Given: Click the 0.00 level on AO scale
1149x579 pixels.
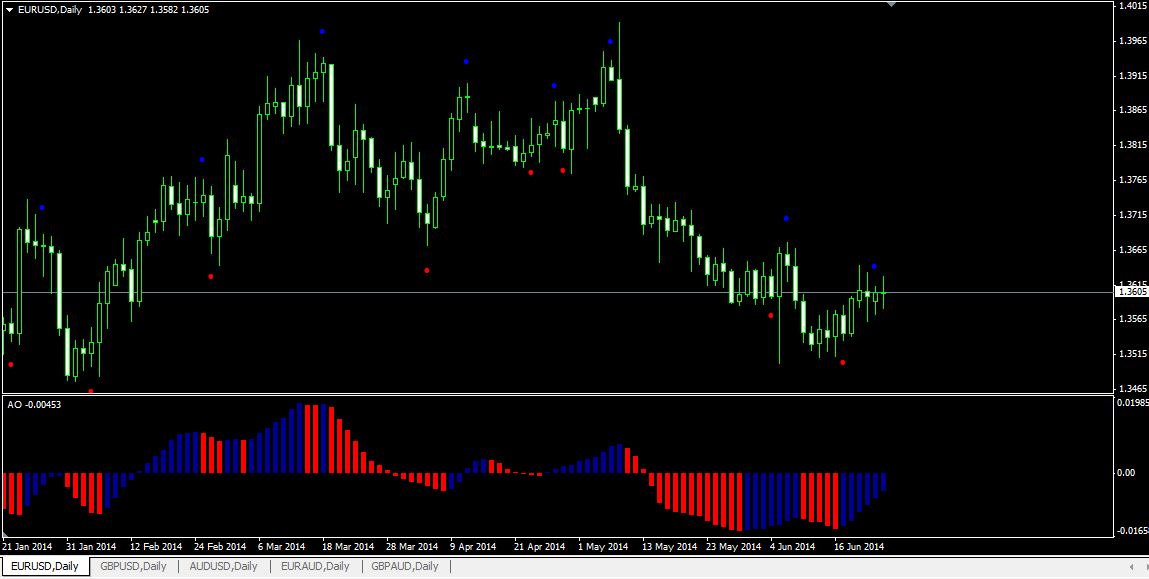Looking at the screenshot, I should (x=1126, y=473).
